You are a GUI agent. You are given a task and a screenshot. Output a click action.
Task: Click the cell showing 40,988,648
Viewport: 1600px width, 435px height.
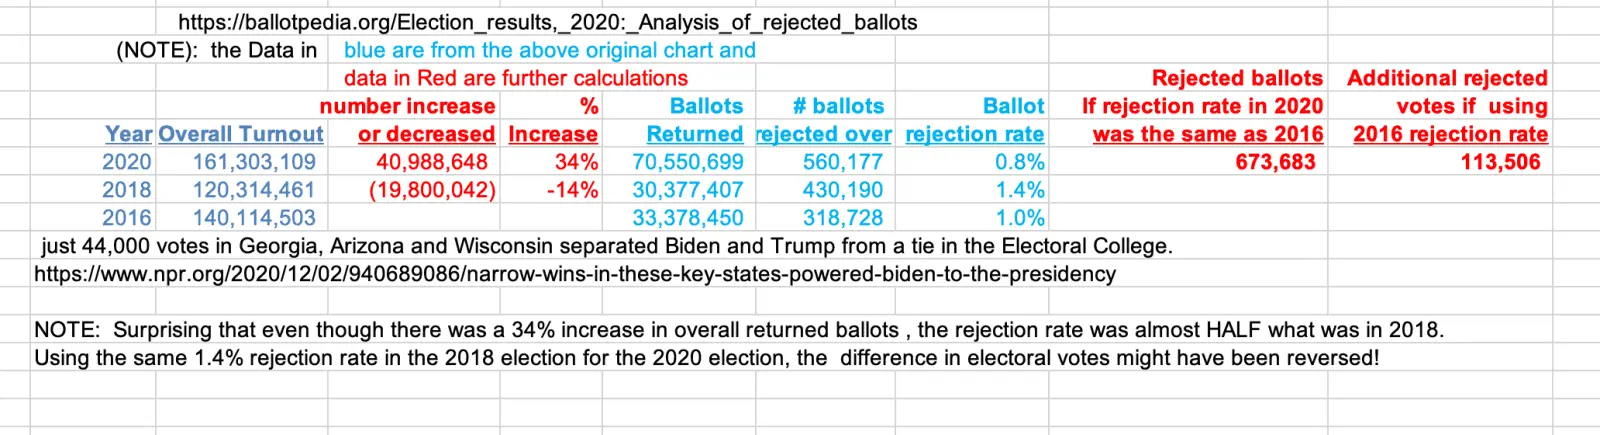pos(432,162)
